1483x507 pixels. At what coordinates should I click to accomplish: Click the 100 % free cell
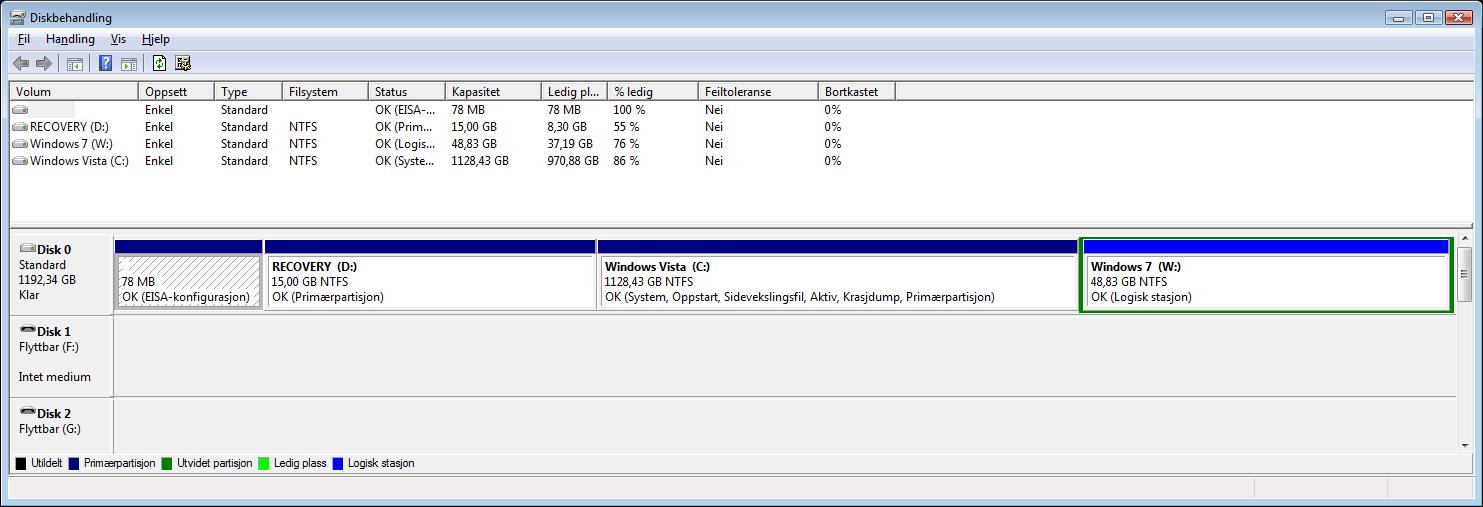point(630,110)
